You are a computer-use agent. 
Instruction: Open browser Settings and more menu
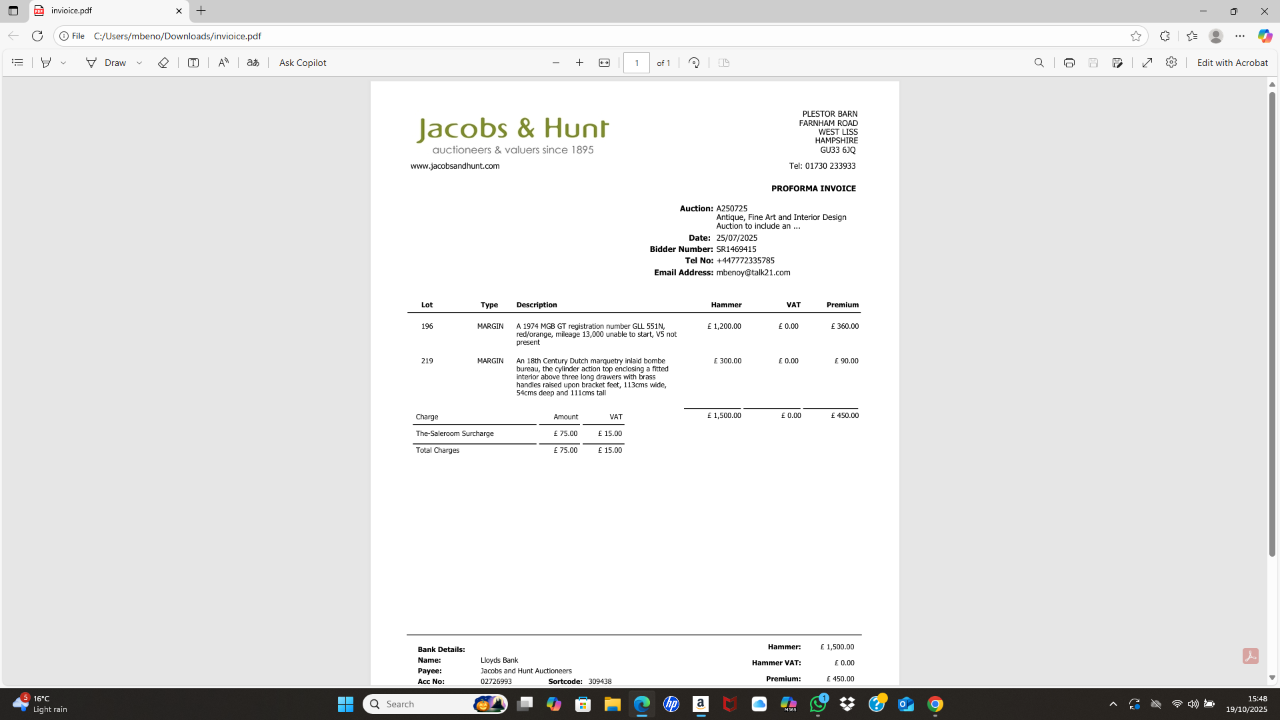(1240, 36)
